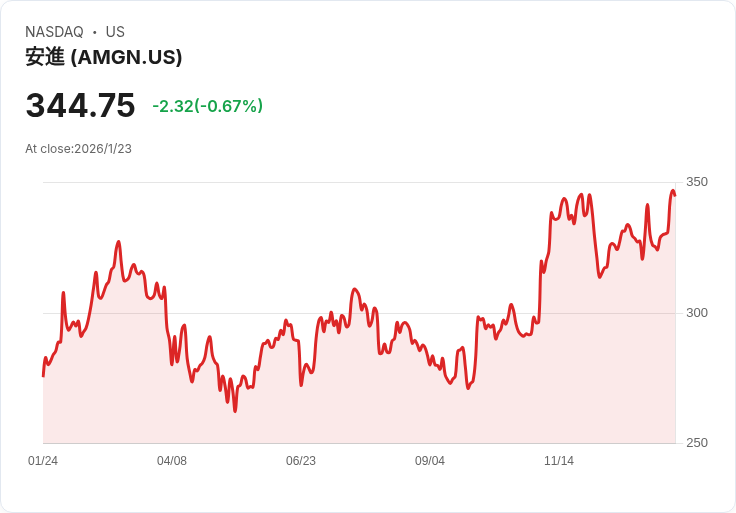This screenshot has width=736, height=513.
Task: Click the -2.32(-0.67%) change value
Action: click(x=207, y=106)
